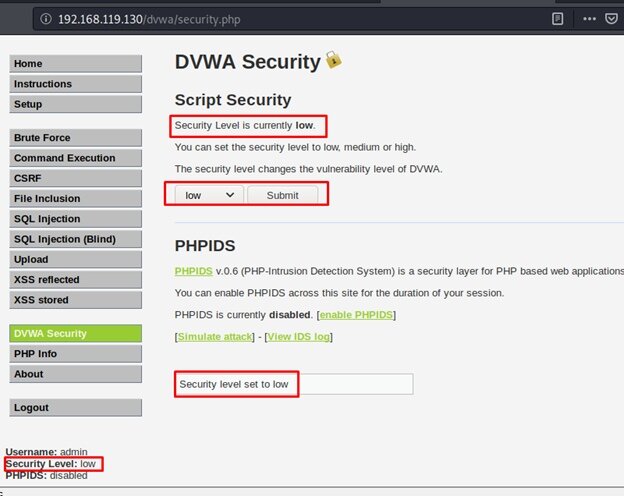
Task: Click the padlock icon beside DVWA Security heading
Action: tap(333, 60)
